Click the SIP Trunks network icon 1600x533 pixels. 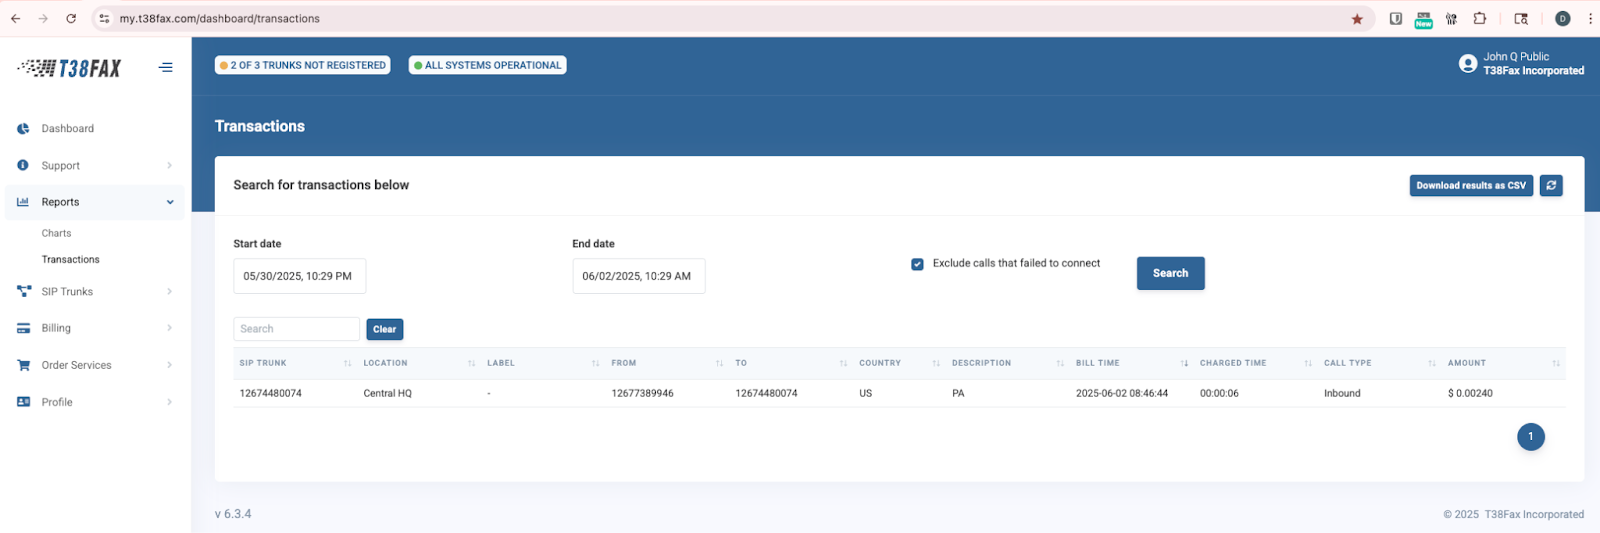[24, 291]
